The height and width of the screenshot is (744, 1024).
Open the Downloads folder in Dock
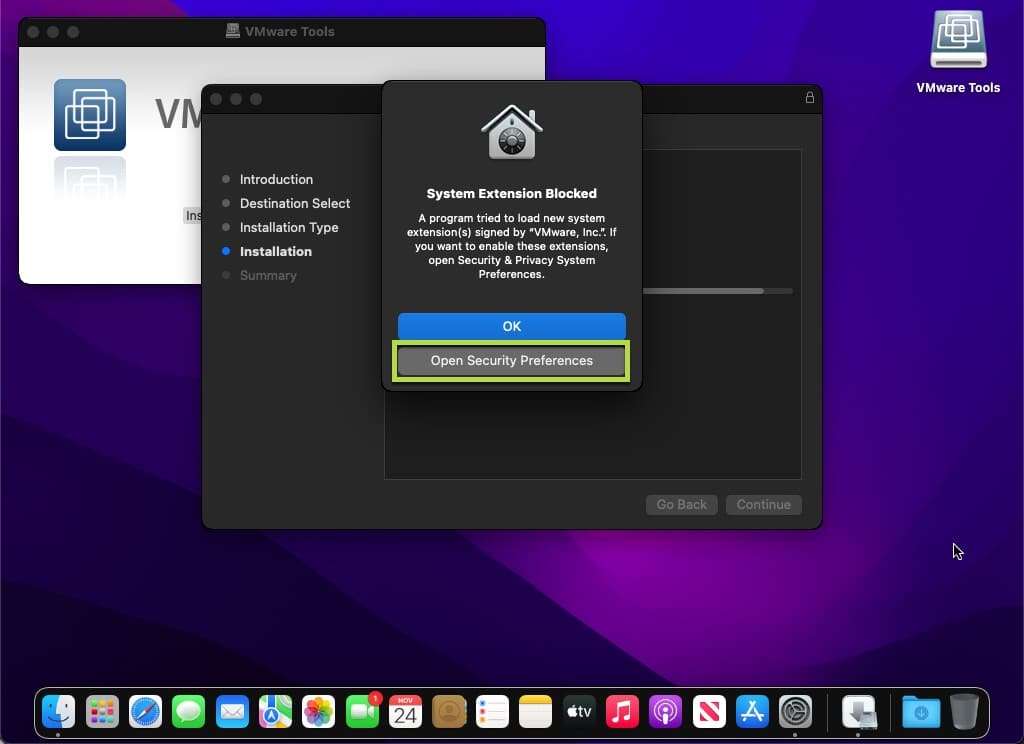coord(921,711)
